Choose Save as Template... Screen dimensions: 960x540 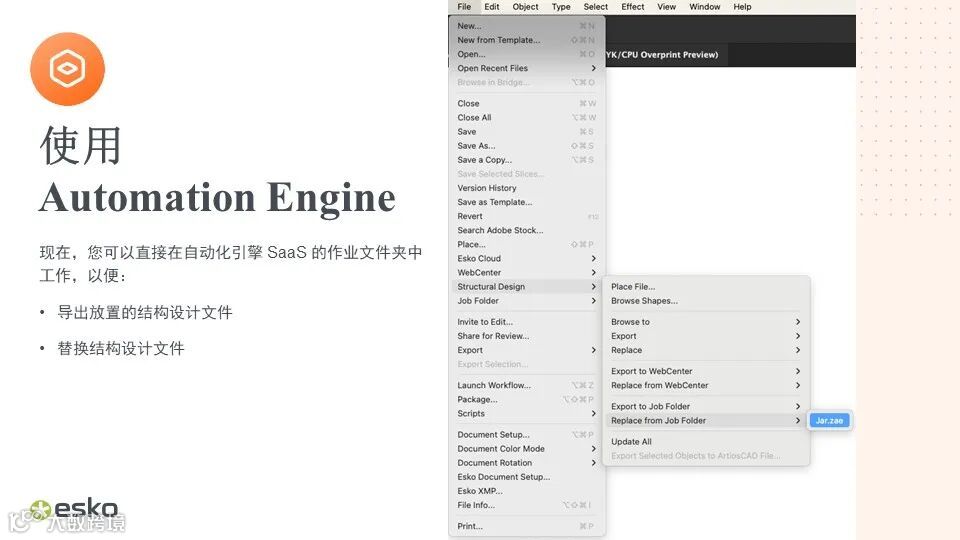coord(527,202)
